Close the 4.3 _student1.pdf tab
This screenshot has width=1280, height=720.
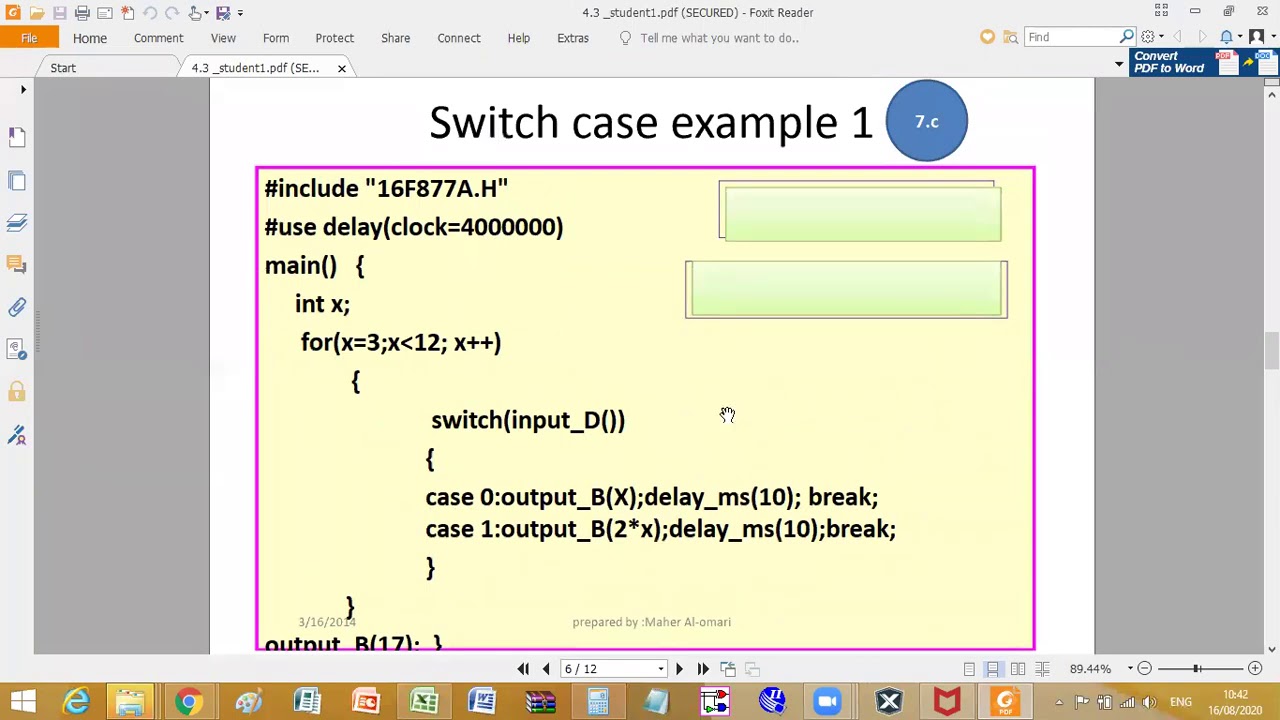coord(341,68)
